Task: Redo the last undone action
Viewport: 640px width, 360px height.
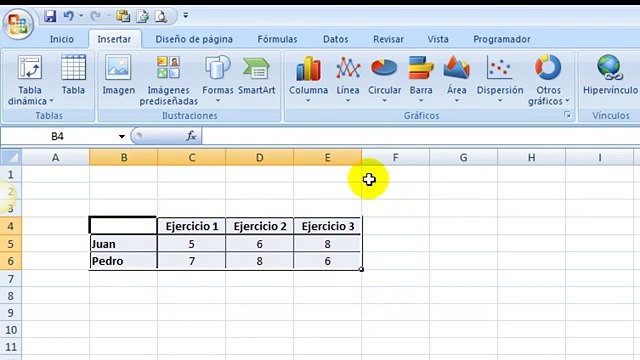Action: pos(96,16)
